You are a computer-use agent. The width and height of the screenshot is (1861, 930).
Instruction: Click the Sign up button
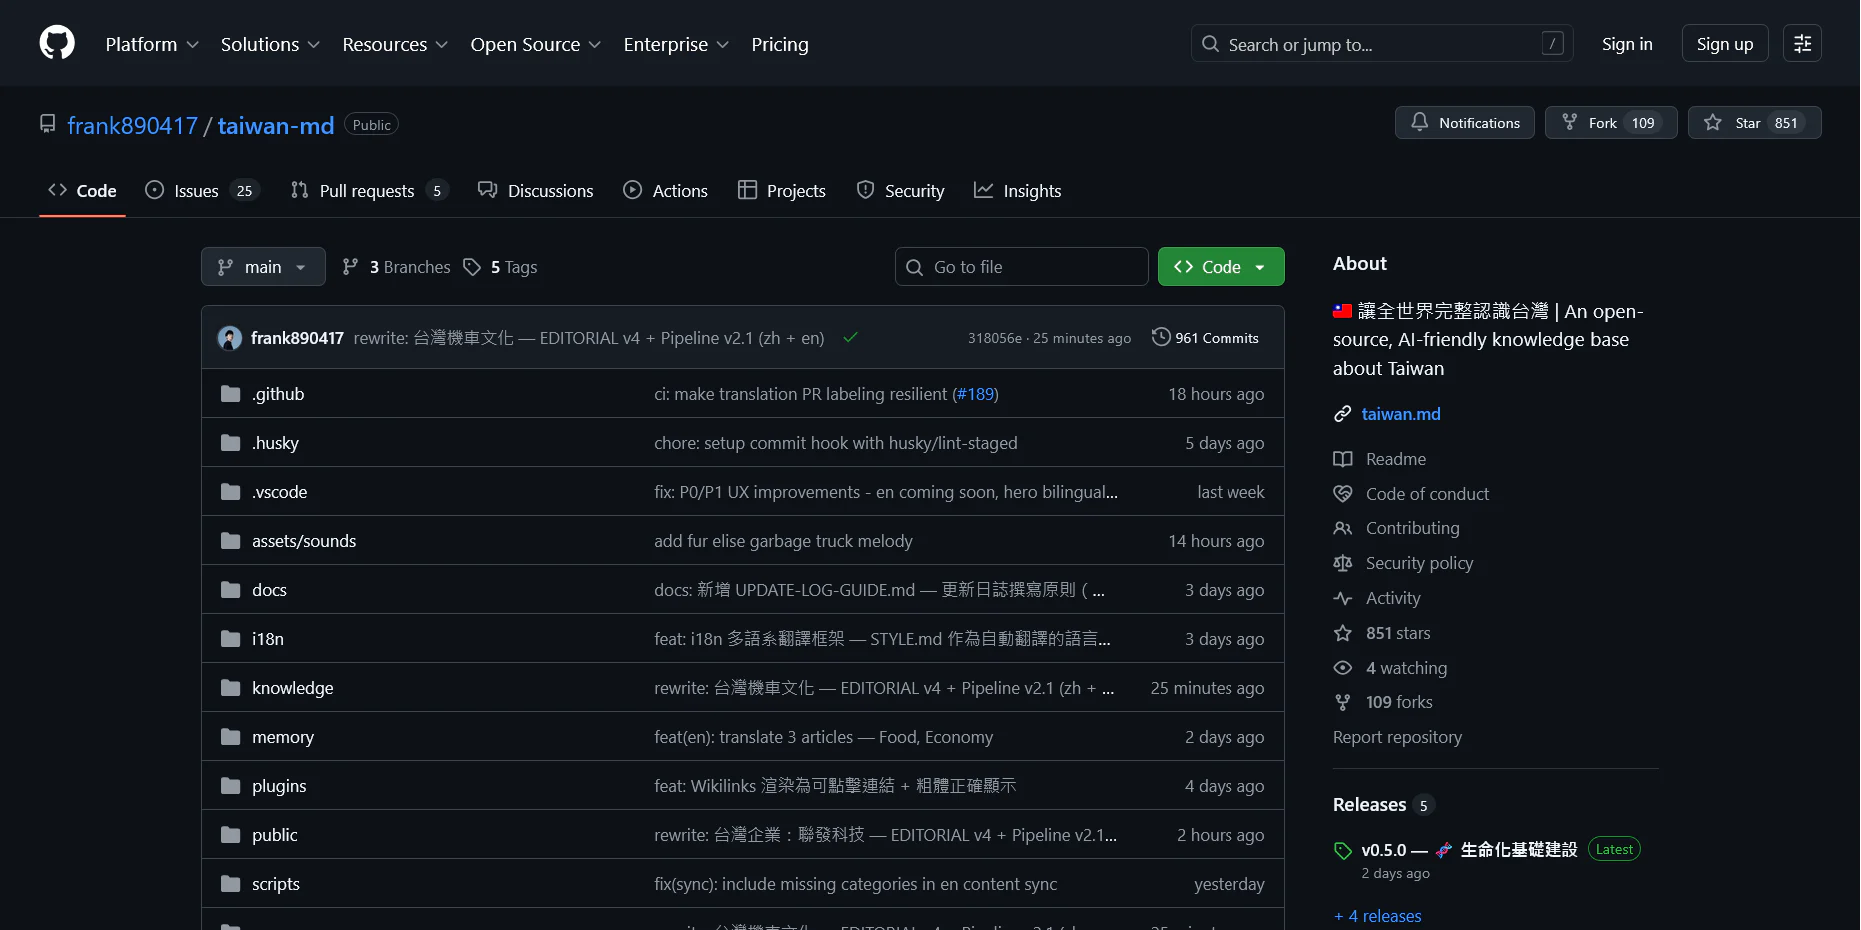(x=1725, y=44)
